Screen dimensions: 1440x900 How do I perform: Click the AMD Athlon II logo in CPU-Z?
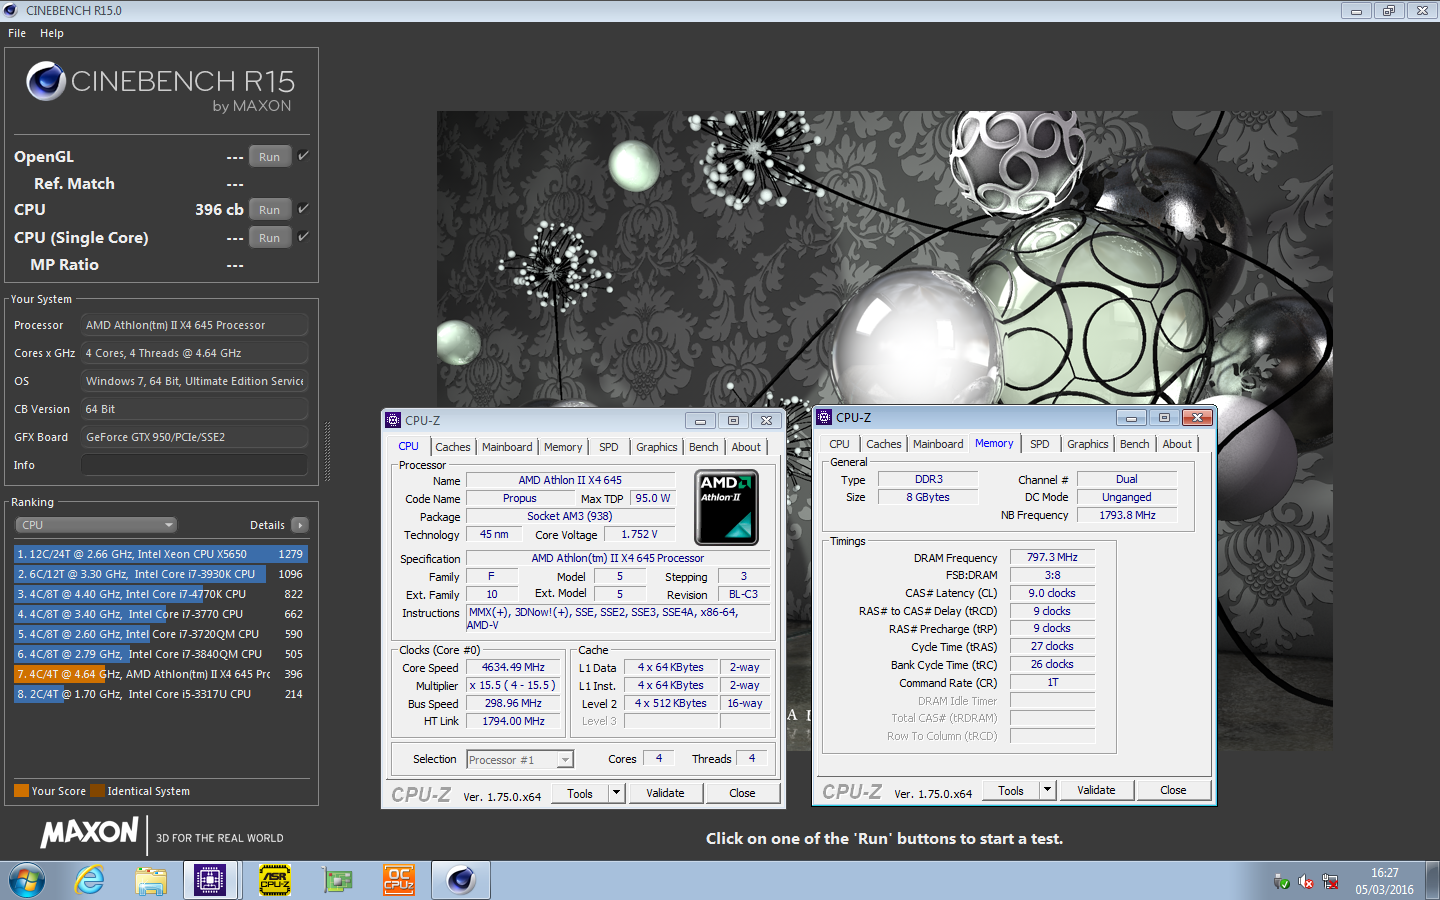point(726,507)
